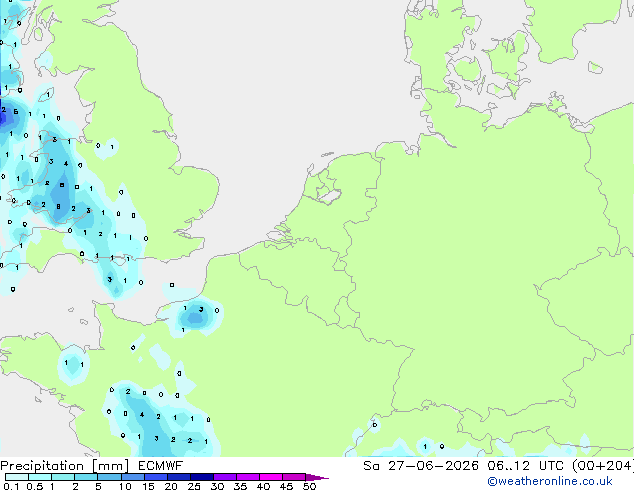Screen dimensions: 634x490
Task: Select the 5 mm legend color swatch
Action: click(109, 477)
